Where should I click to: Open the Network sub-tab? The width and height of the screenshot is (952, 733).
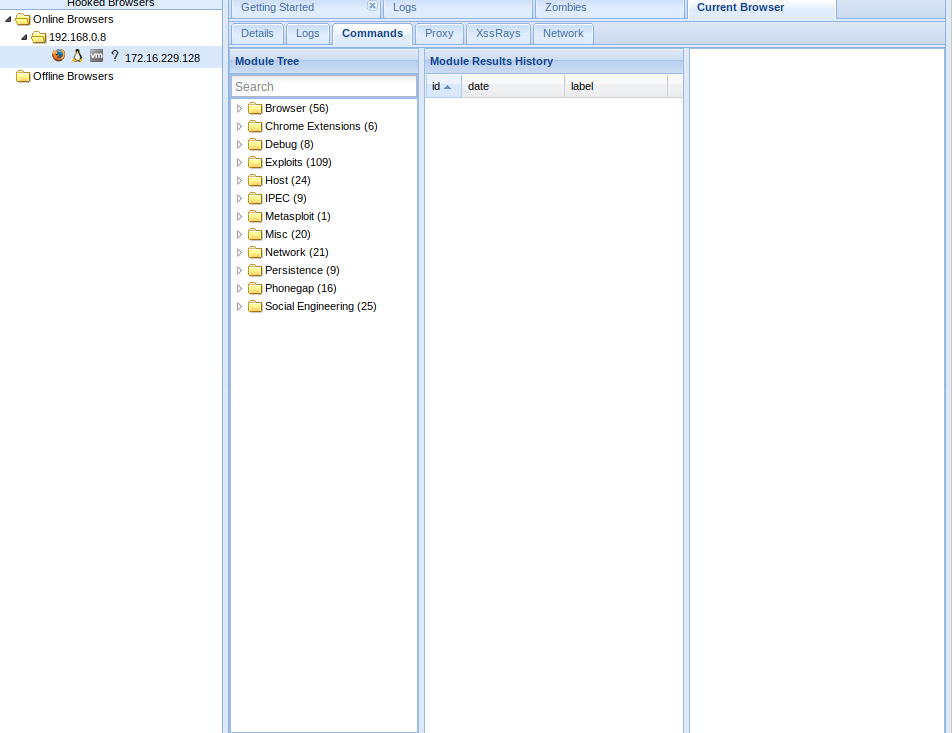tap(563, 34)
